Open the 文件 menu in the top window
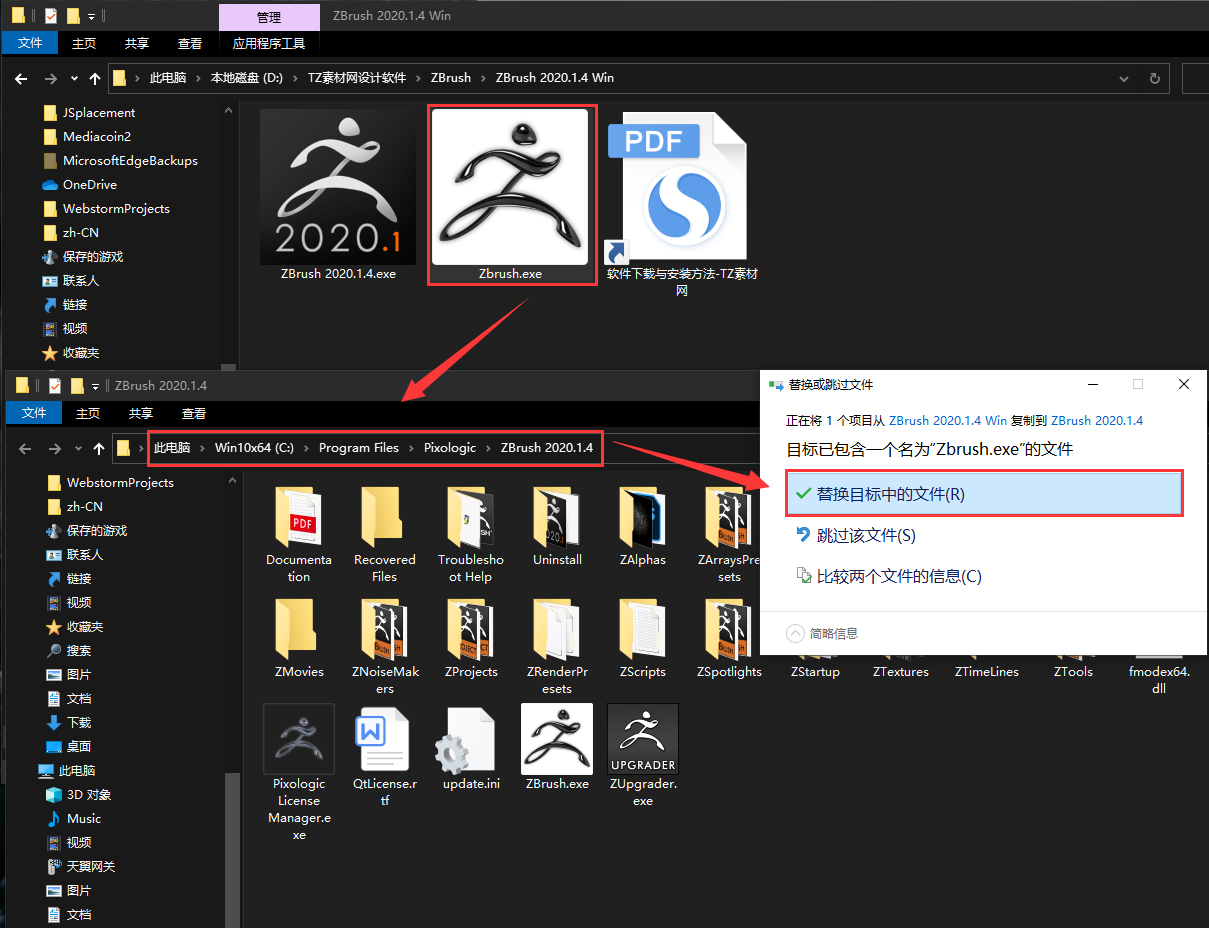 pos(30,43)
